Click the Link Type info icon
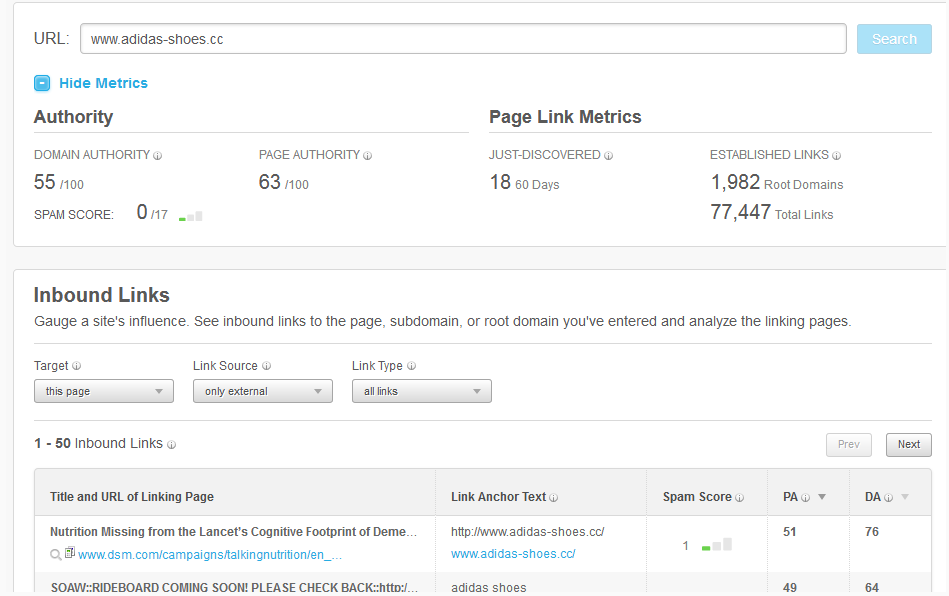The height and width of the screenshot is (596, 949). pos(412,366)
